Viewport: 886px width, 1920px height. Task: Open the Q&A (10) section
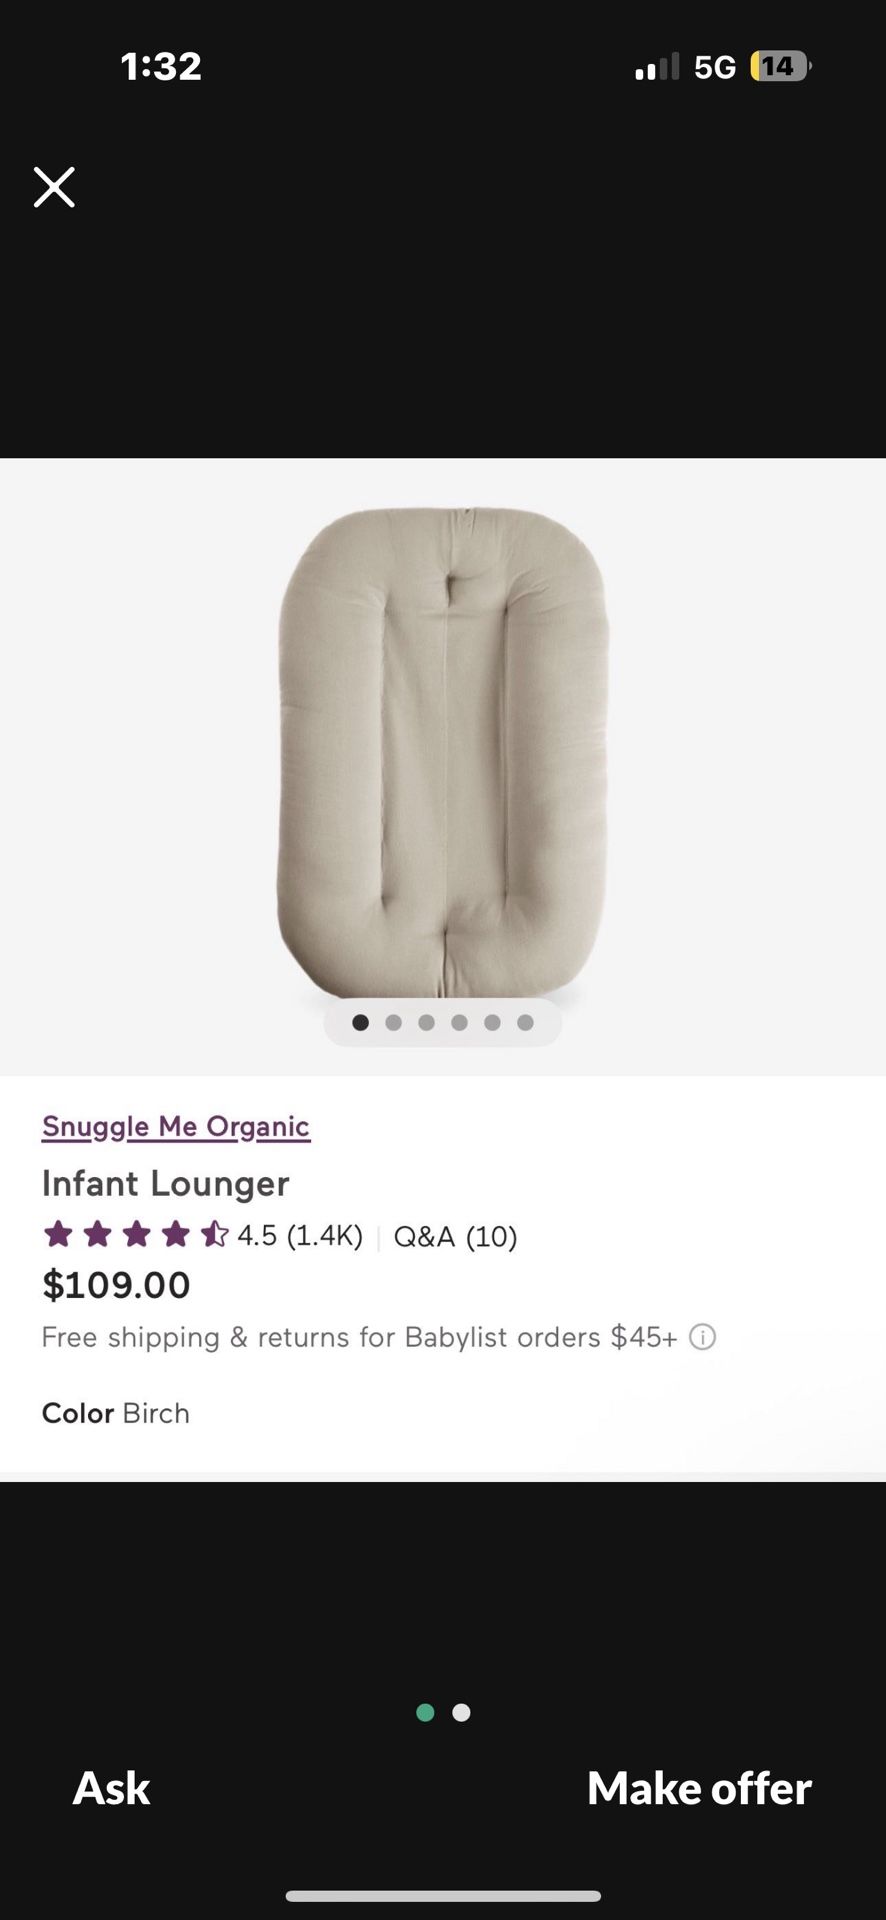pos(455,1237)
